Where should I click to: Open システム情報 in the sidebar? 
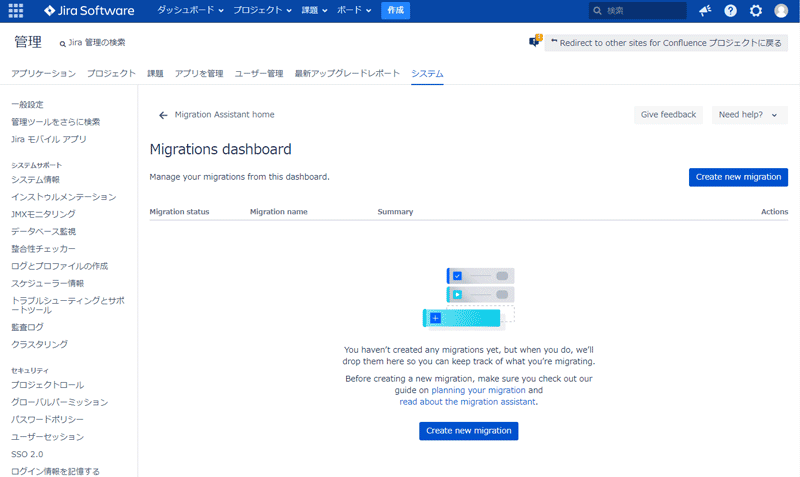[35, 179]
